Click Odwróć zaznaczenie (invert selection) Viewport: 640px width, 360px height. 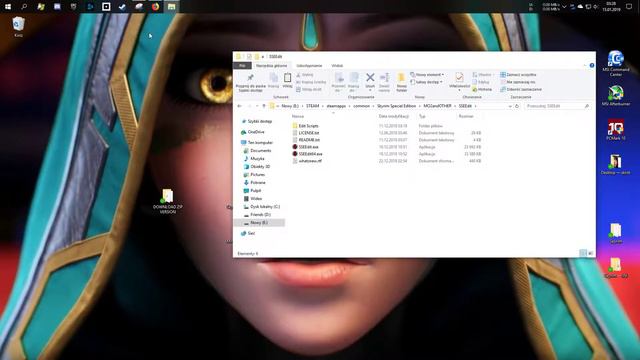(521, 89)
